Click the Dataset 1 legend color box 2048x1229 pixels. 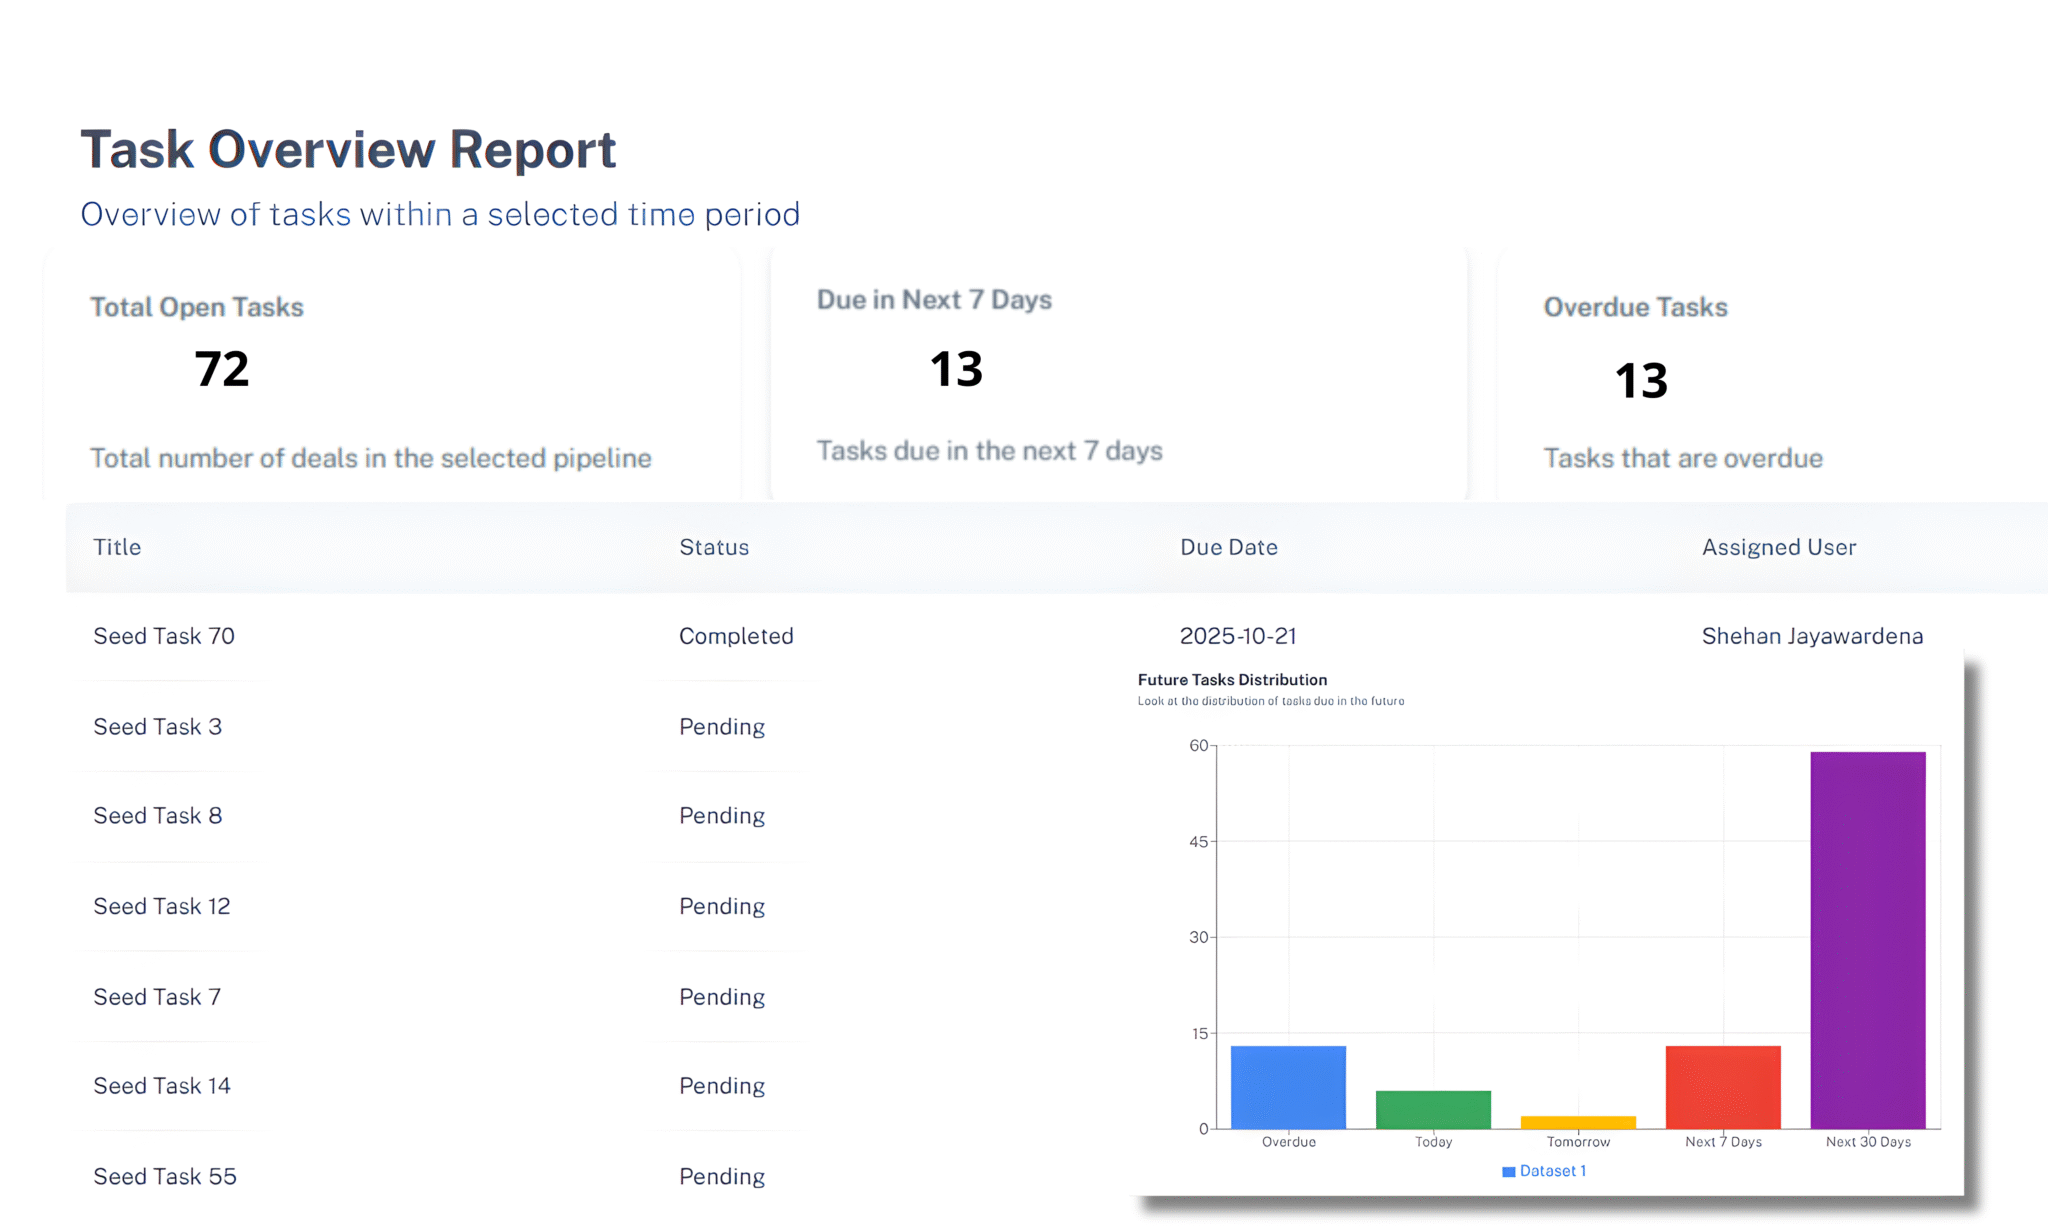coord(1508,1171)
